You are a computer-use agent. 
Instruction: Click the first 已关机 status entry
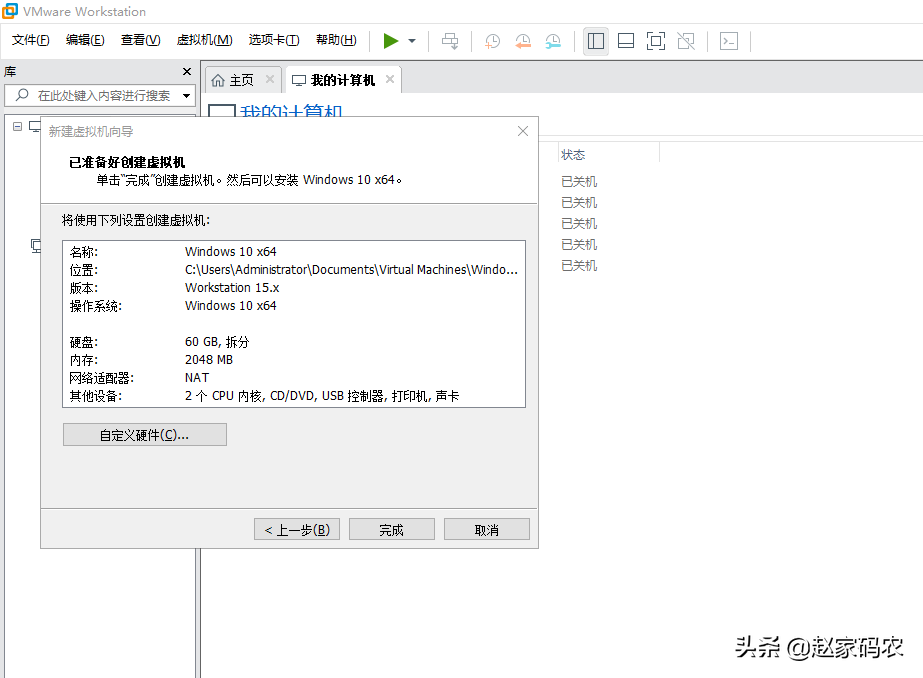579,181
